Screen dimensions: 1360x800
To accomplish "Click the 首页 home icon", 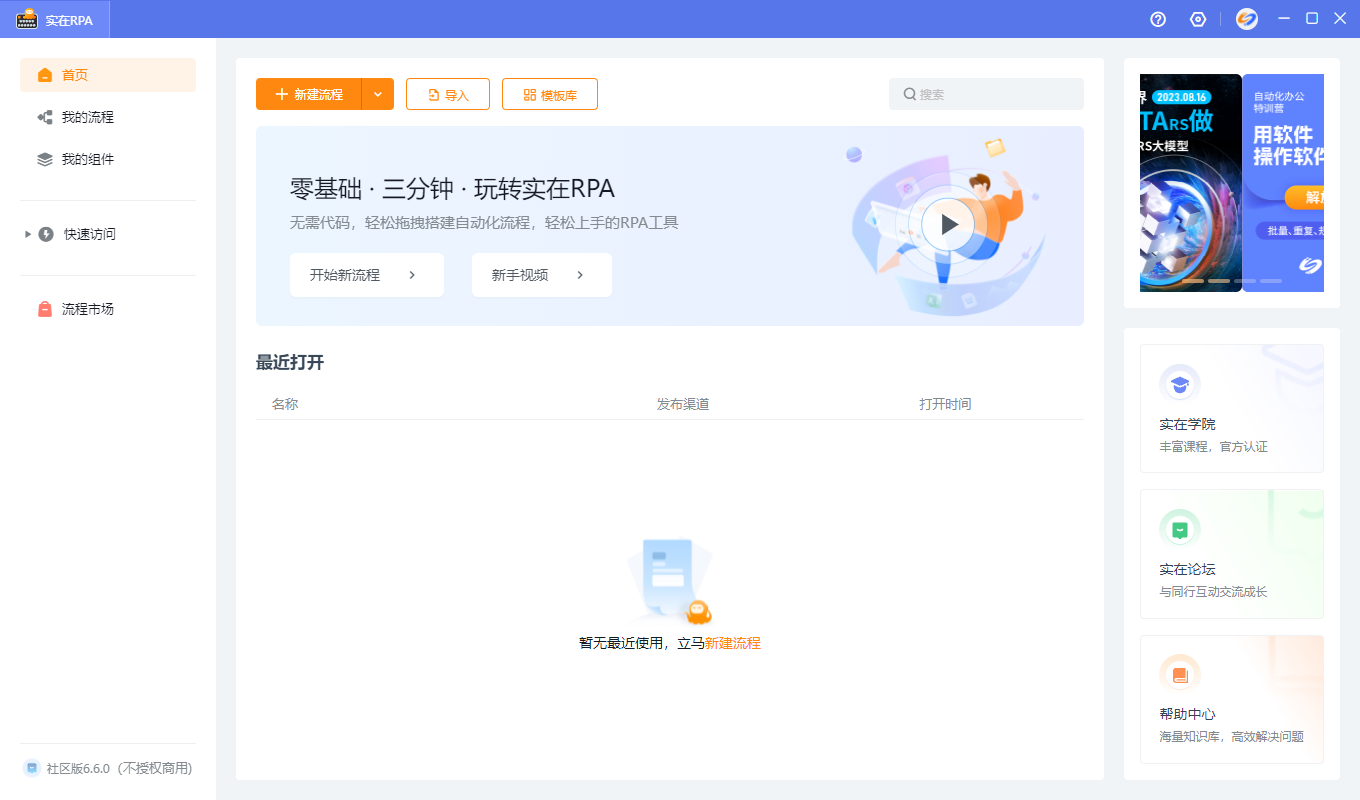I will tap(45, 75).
